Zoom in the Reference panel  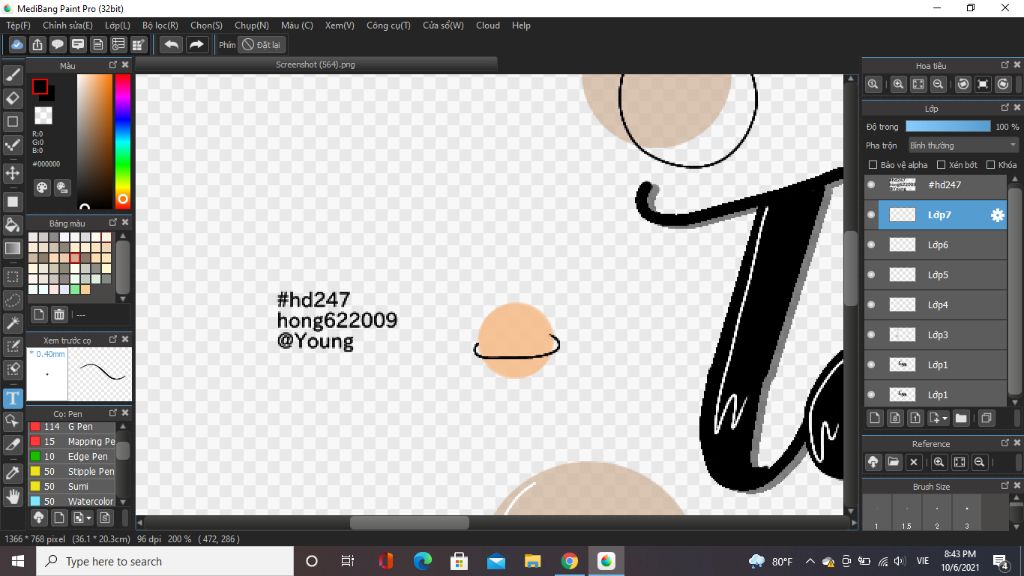(938, 462)
